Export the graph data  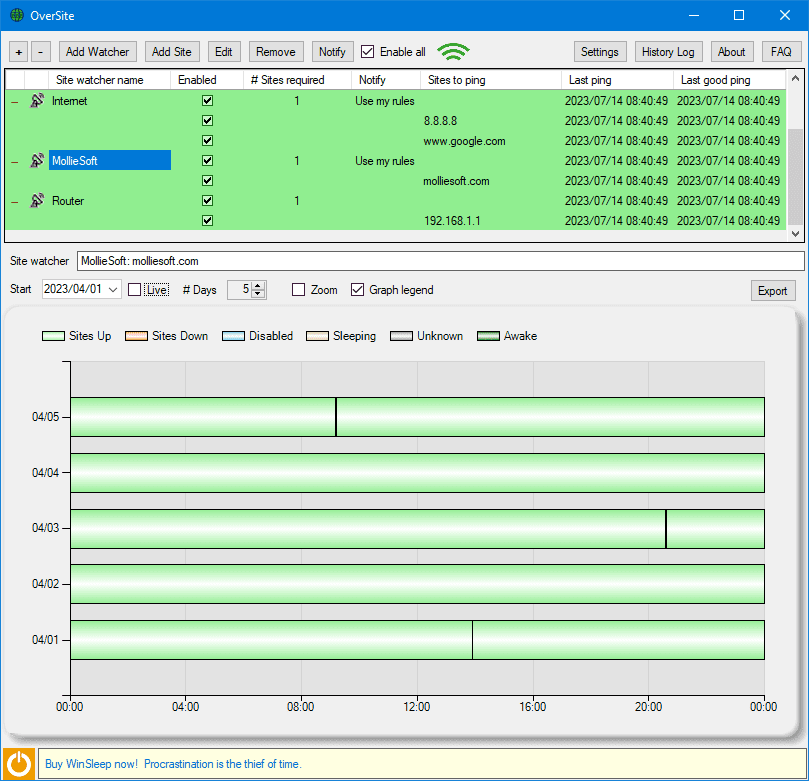coord(773,290)
